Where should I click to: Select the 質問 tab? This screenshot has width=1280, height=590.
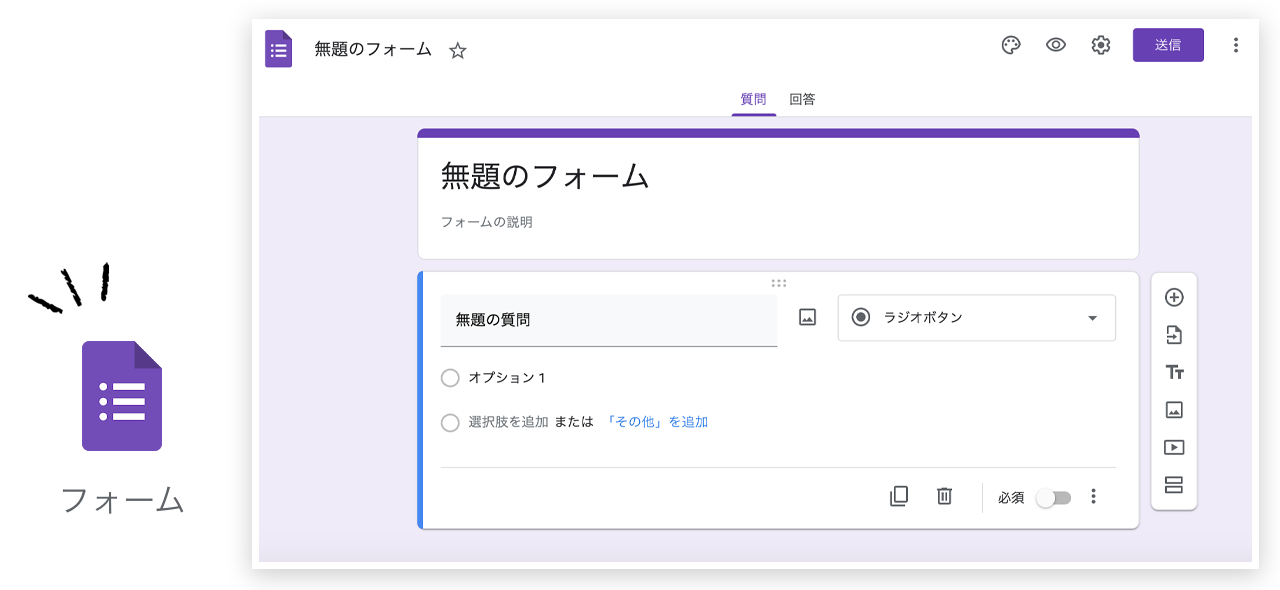[753, 99]
